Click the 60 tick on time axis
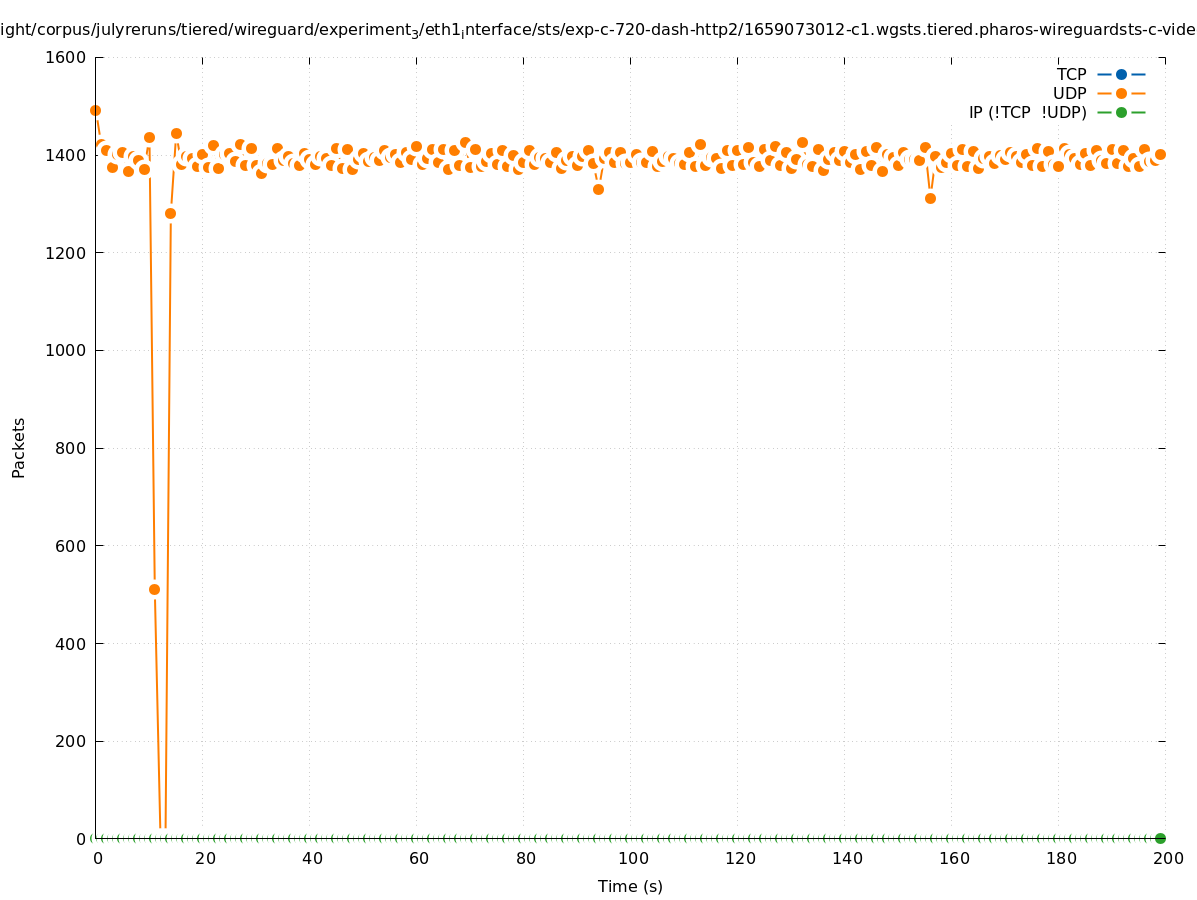1197x900 pixels. (417, 858)
